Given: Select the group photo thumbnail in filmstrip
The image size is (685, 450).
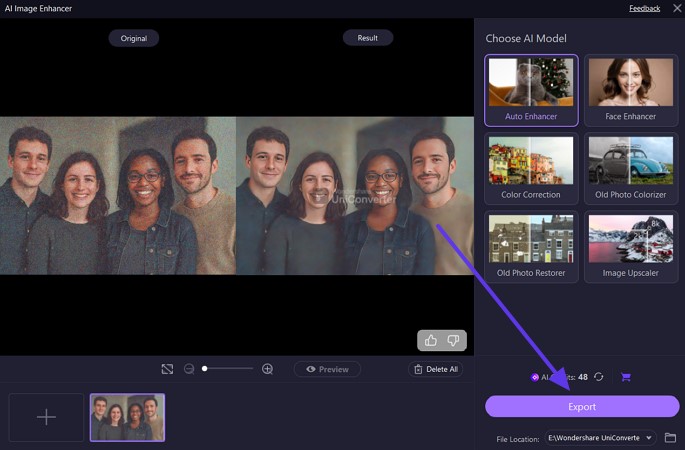Looking at the screenshot, I should pos(128,417).
